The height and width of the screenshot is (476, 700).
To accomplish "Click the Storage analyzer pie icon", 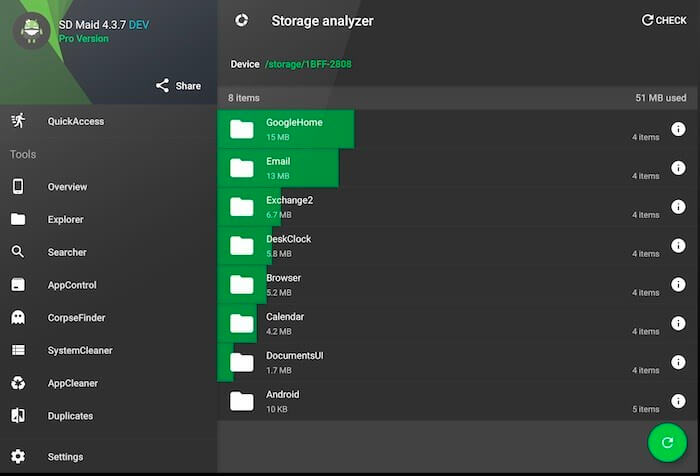I will coord(242,20).
